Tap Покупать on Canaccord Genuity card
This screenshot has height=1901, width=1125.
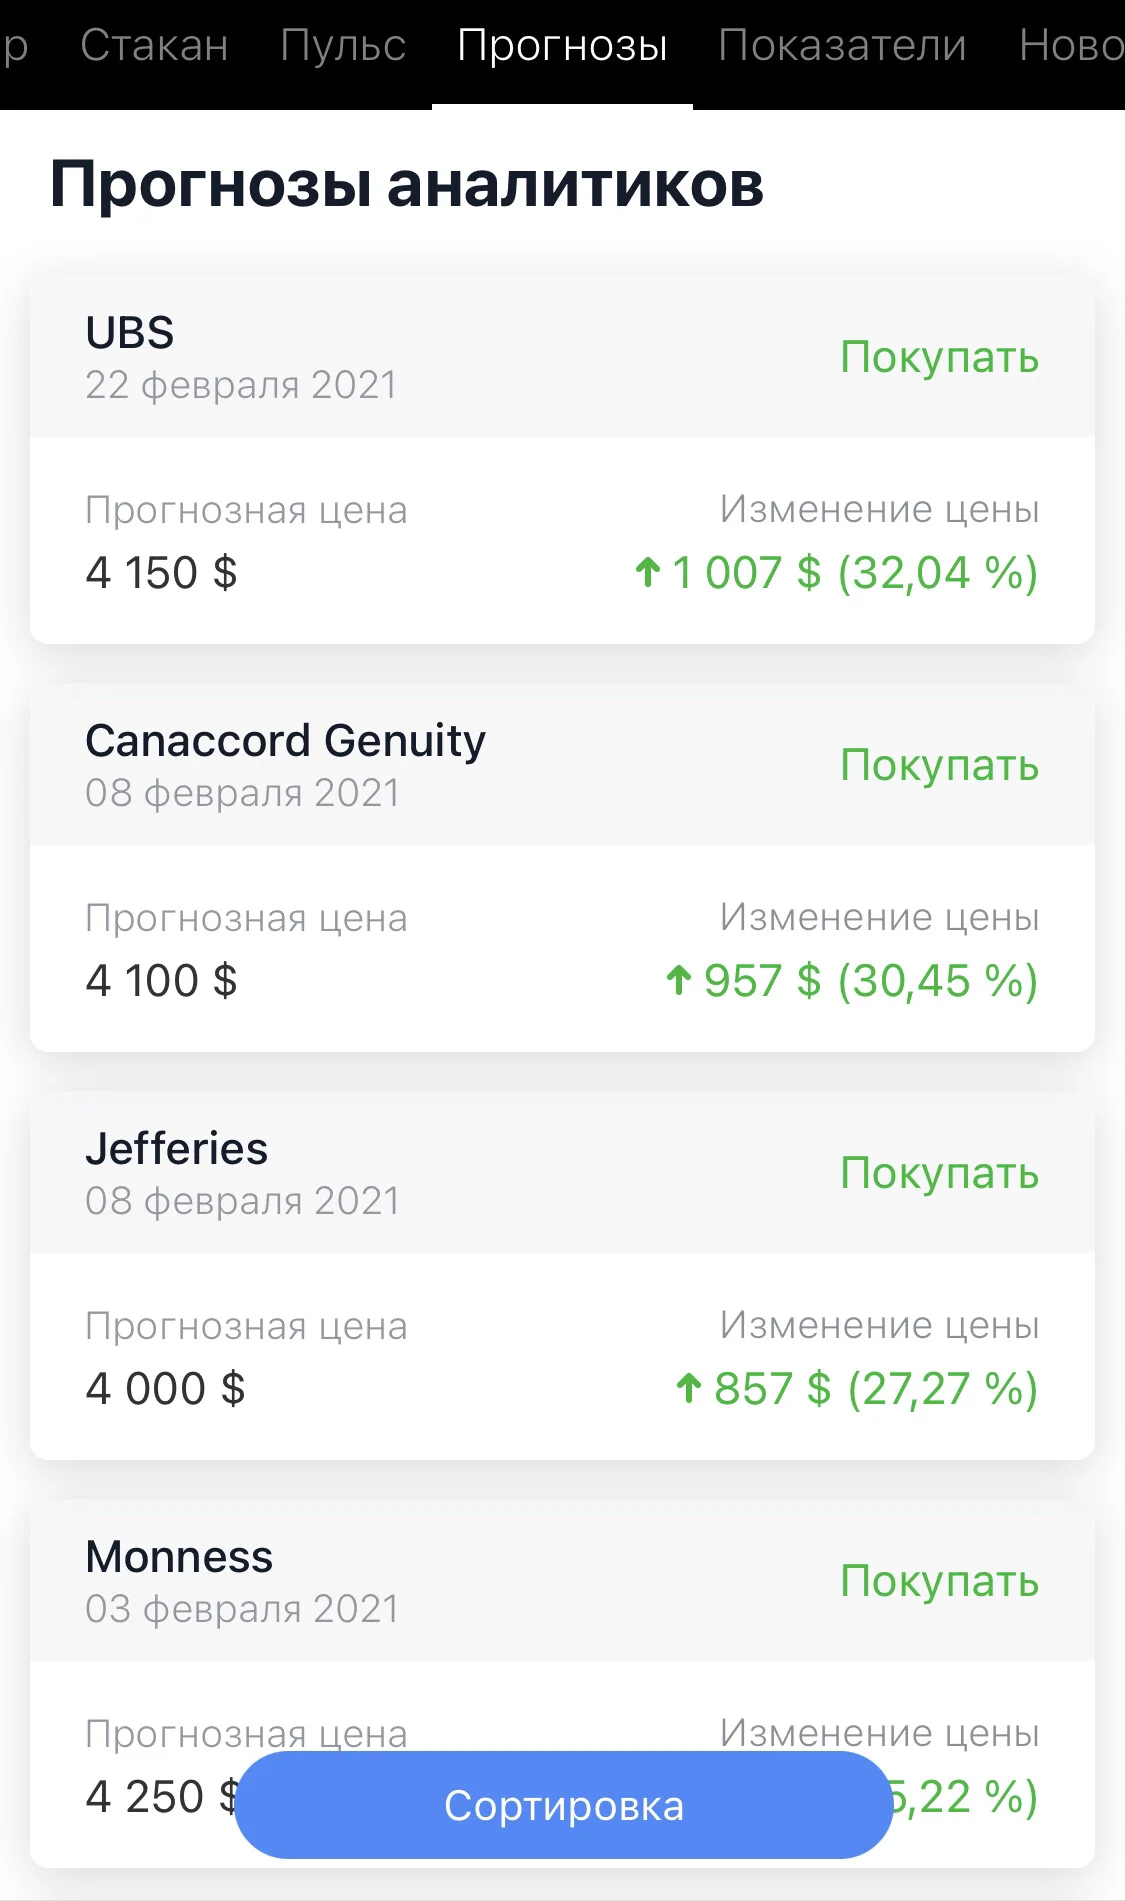939,765
